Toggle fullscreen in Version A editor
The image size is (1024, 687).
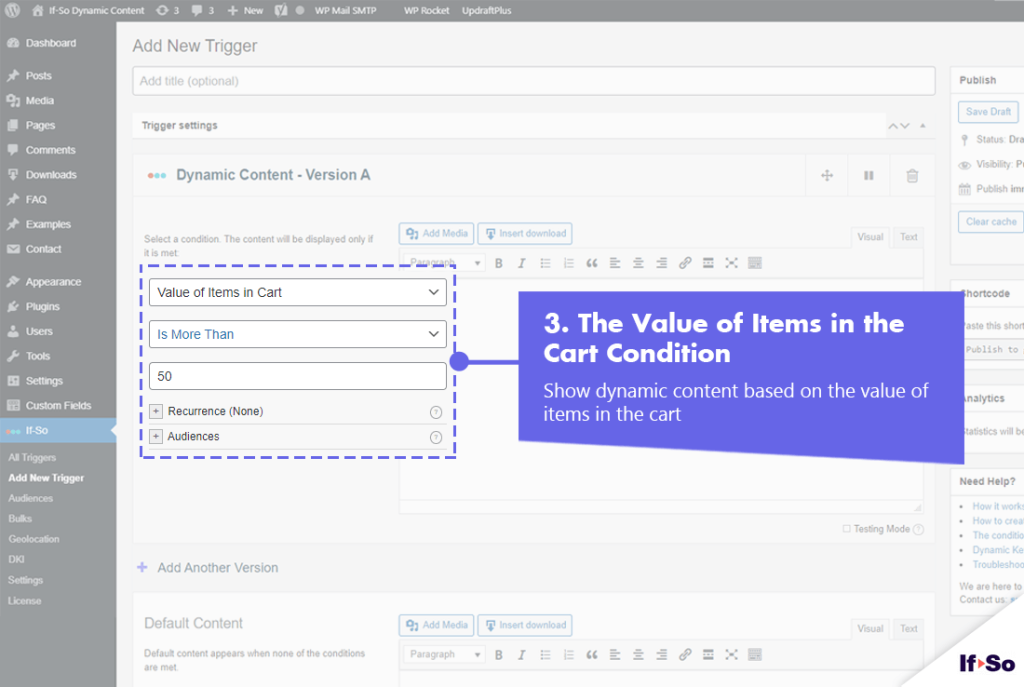pyautogui.click(x=731, y=263)
